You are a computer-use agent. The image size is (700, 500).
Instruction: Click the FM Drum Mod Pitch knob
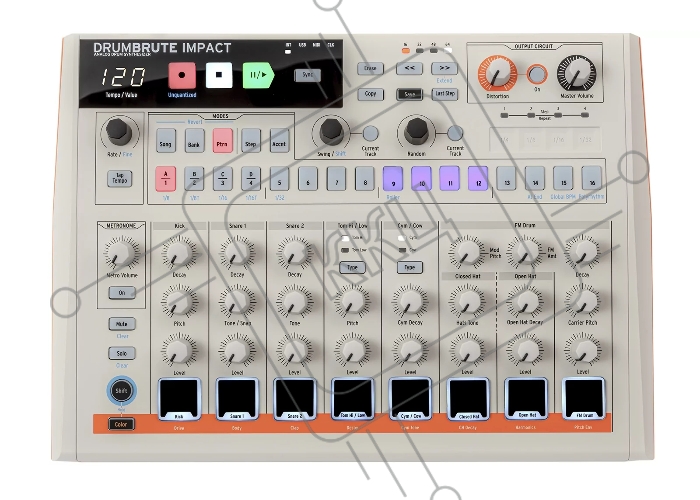(x=467, y=253)
